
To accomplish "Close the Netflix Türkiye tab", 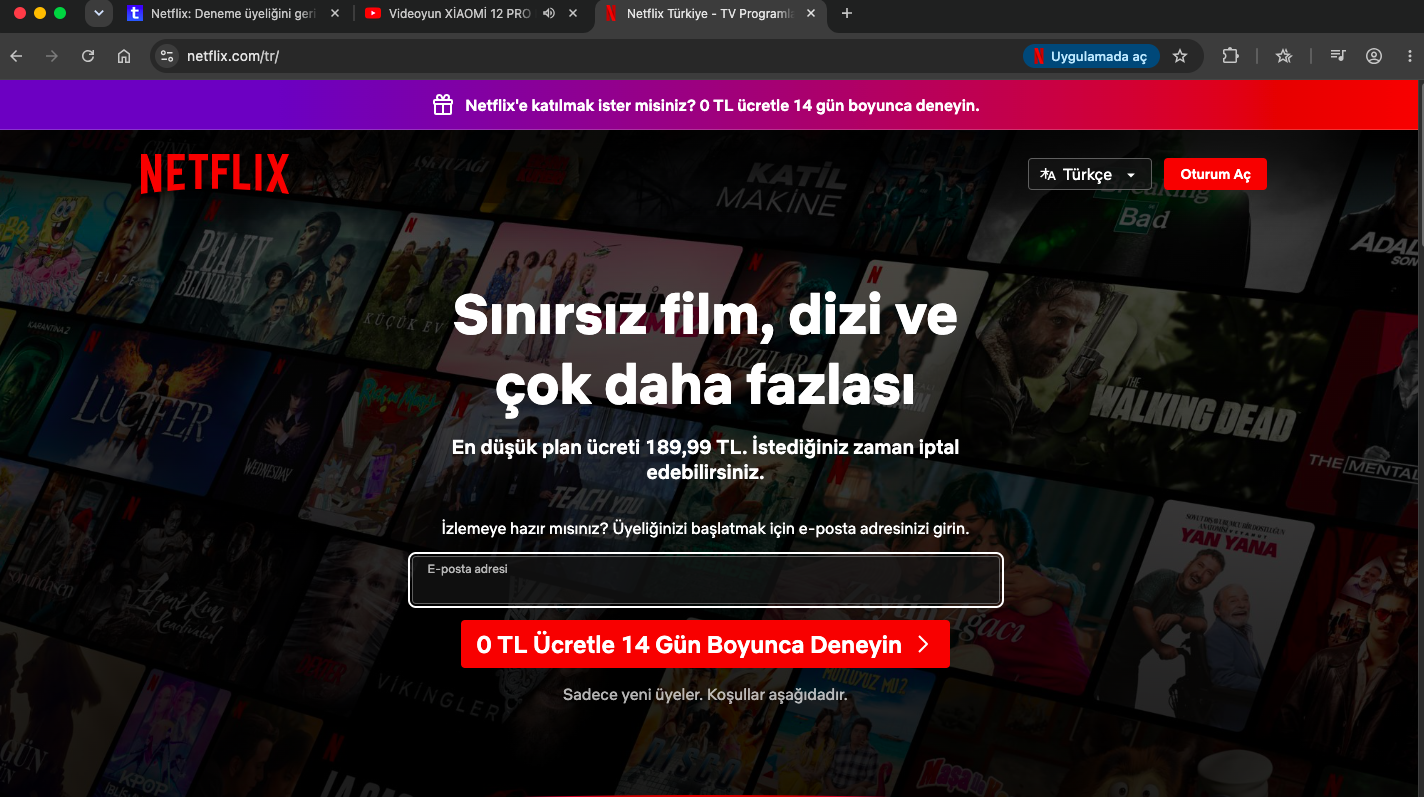I will pyautogui.click(x=810, y=14).
